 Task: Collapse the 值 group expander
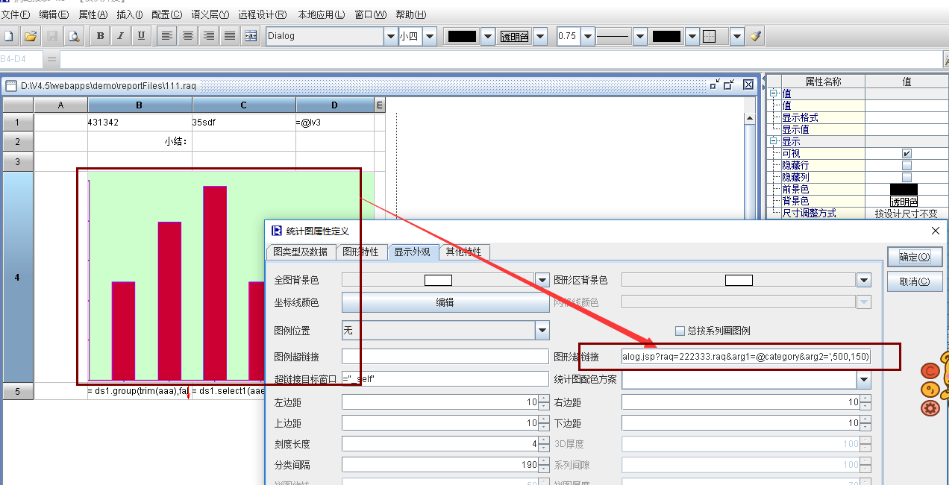point(773,94)
